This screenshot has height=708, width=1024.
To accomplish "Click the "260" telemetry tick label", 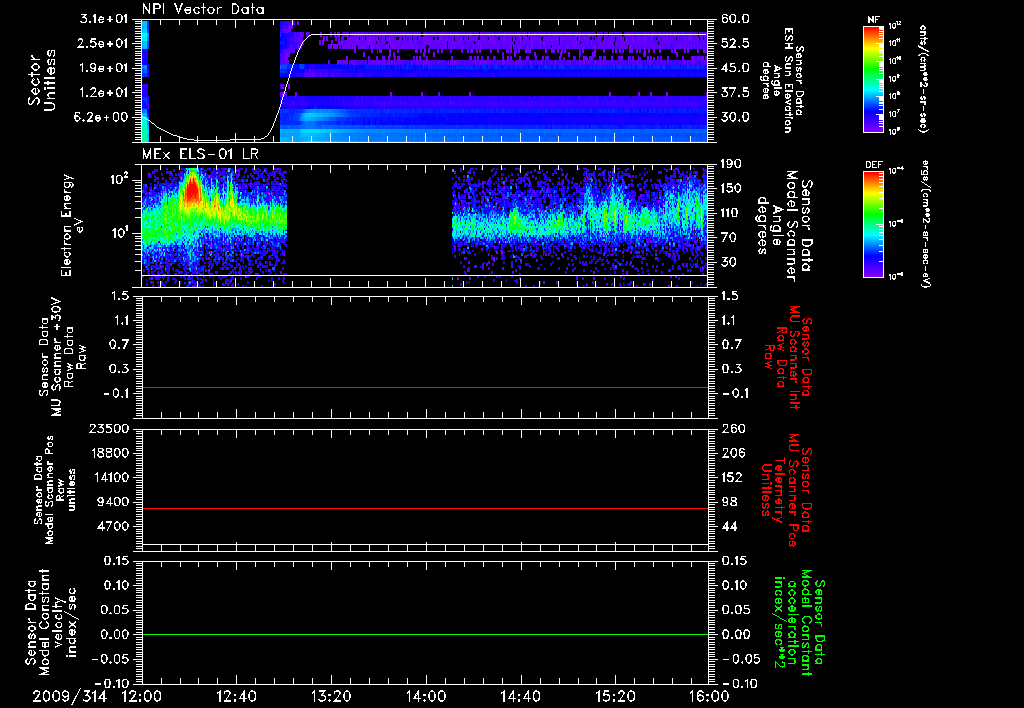I will [x=733, y=428].
